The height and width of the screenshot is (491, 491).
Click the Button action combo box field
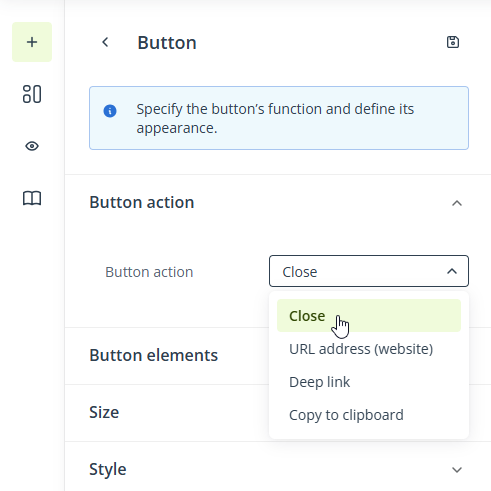tap(369, 271)
